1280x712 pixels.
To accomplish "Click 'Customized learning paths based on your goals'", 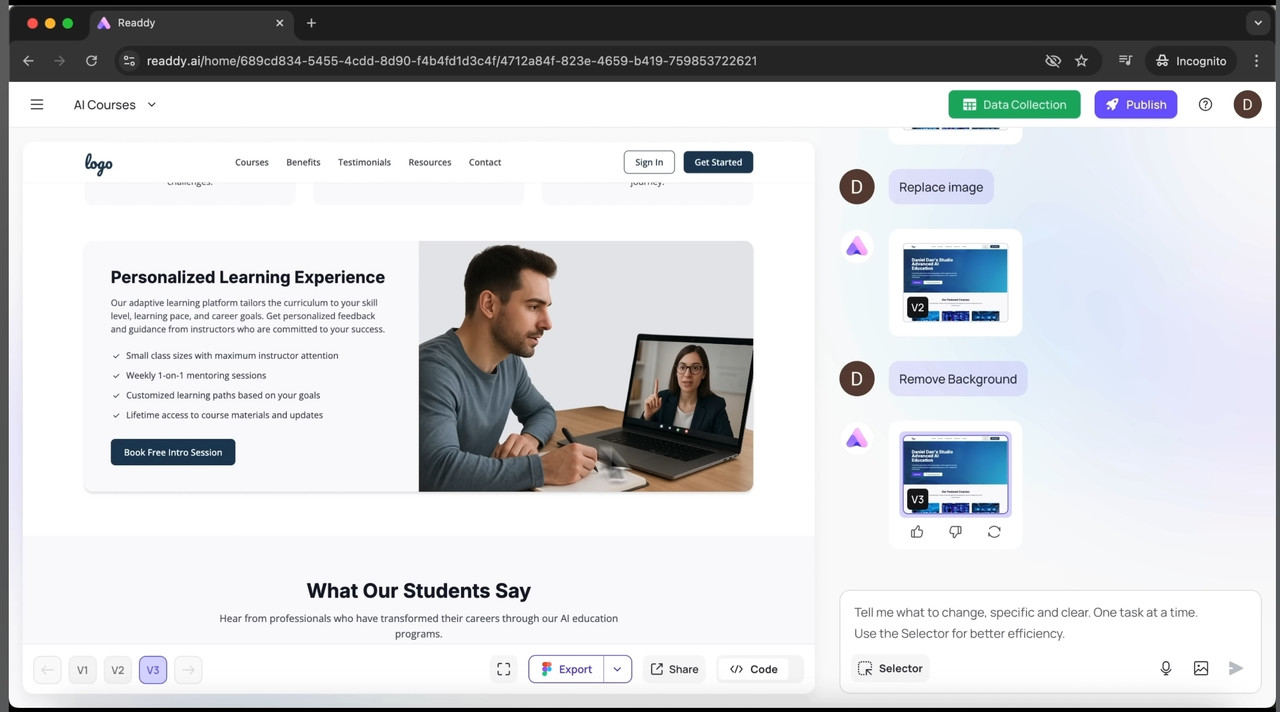I will (223, 395).
